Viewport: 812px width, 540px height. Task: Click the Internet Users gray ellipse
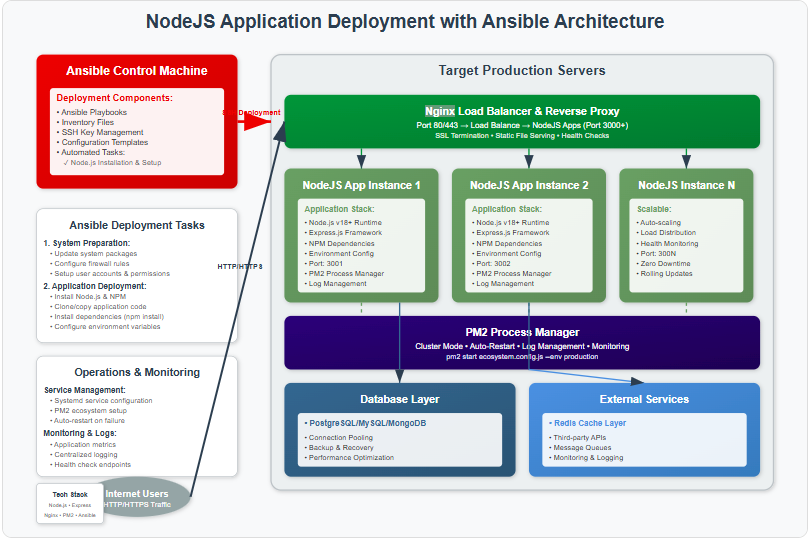(138, 498)
